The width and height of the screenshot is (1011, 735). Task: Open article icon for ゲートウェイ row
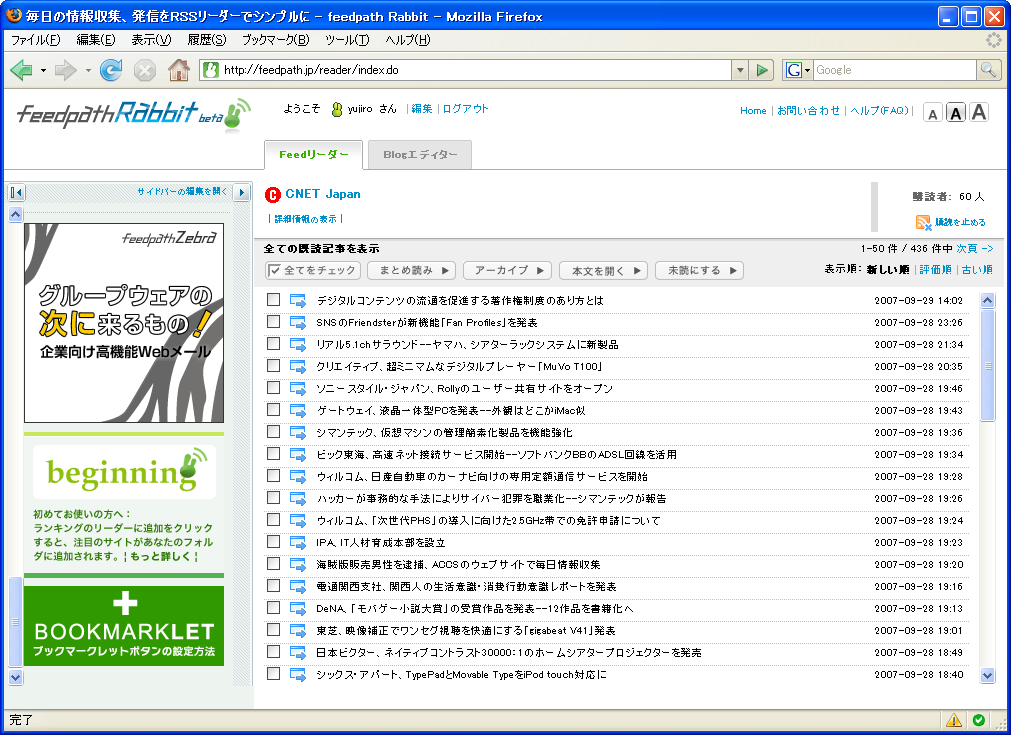[x=297, y=410]
